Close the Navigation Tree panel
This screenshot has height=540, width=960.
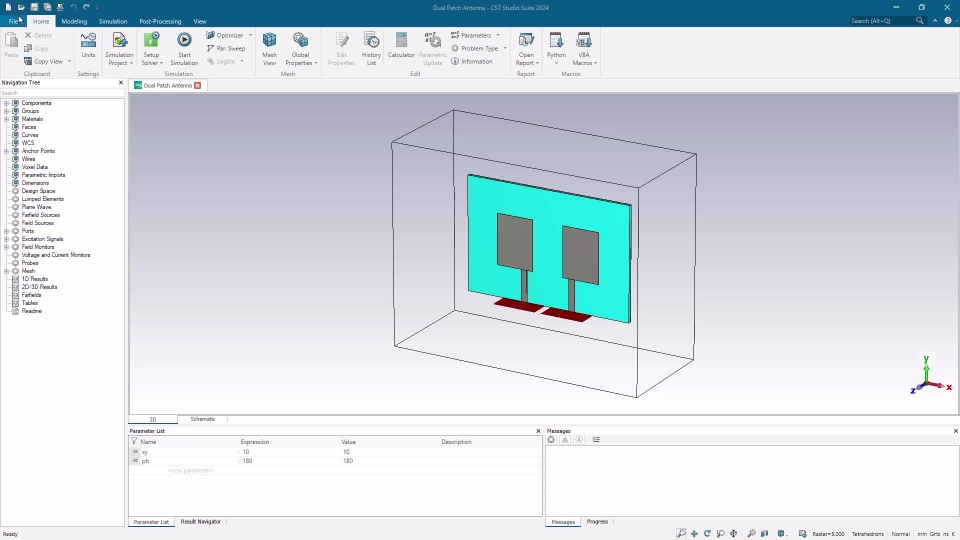coord(121,83)
